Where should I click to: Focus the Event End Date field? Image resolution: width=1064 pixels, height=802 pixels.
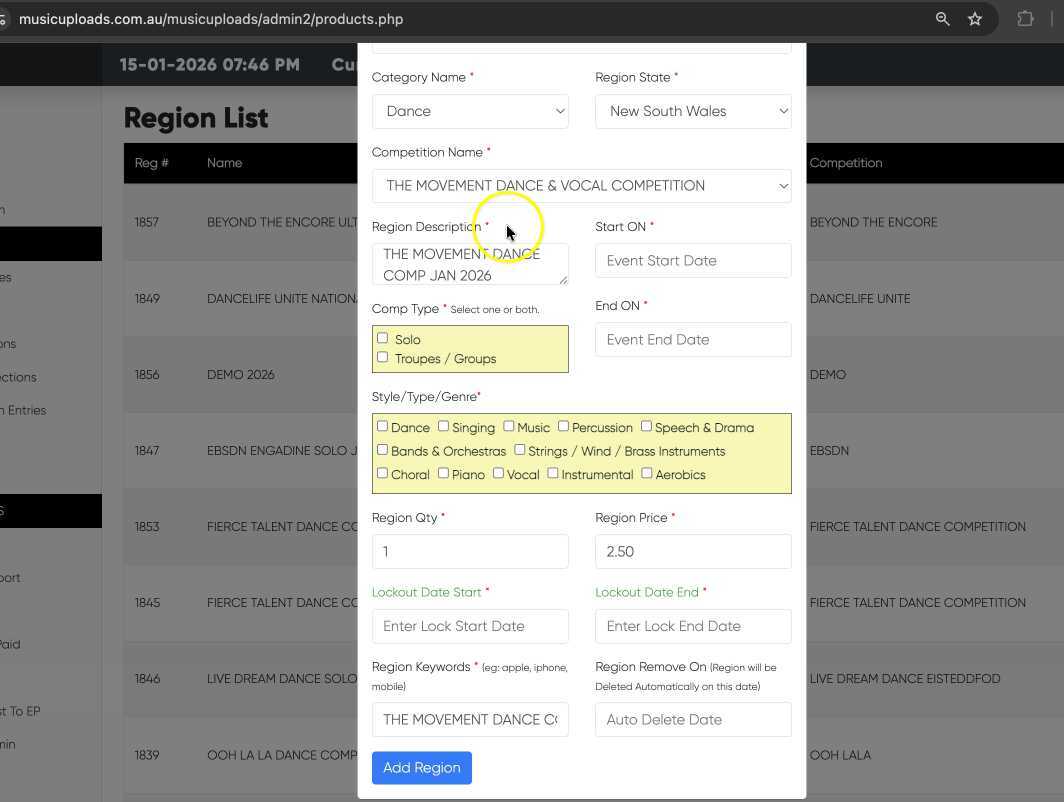694,340
